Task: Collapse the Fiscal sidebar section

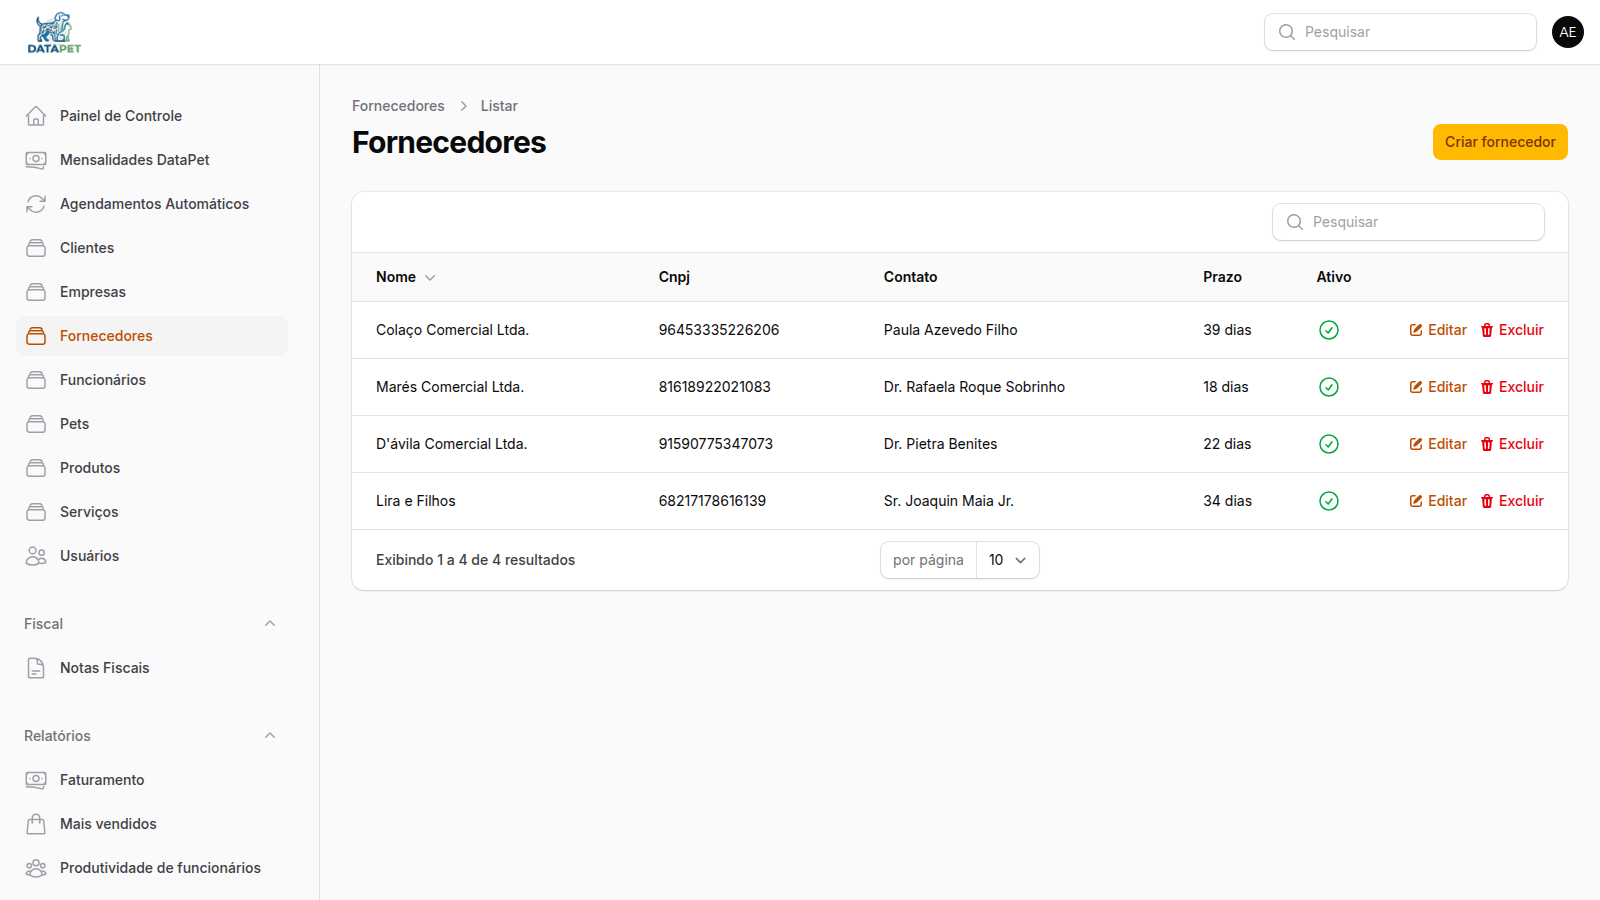Action: pos(270,624)
